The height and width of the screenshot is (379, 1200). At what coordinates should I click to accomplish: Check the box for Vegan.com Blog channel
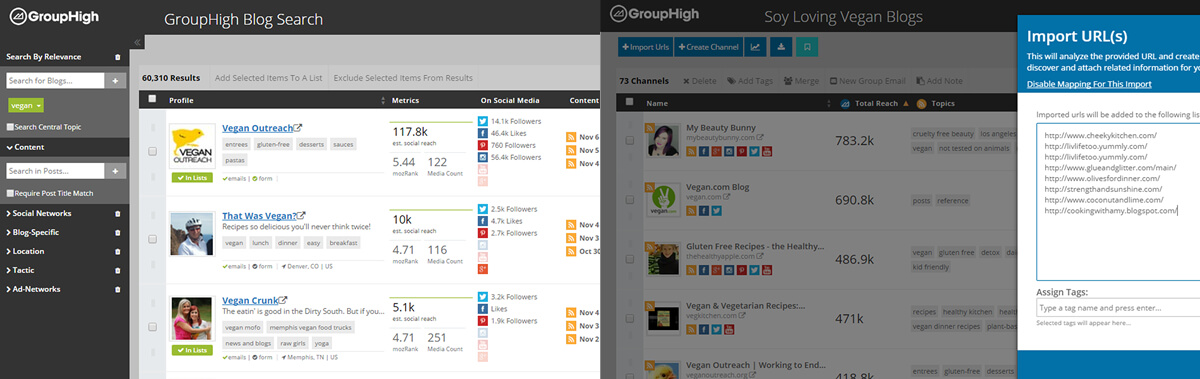630,200
